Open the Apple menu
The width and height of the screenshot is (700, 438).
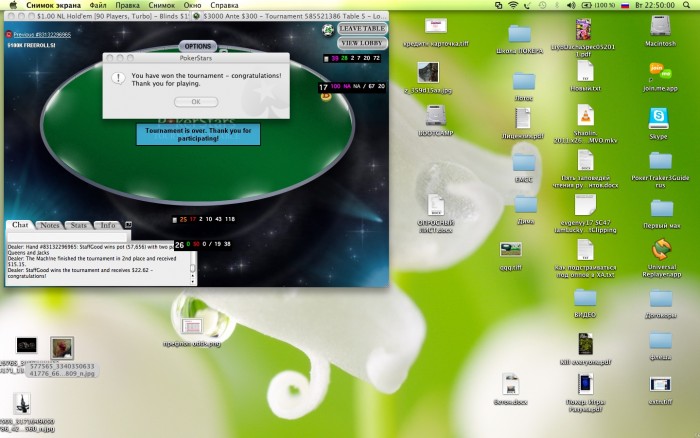pos(13,5)
